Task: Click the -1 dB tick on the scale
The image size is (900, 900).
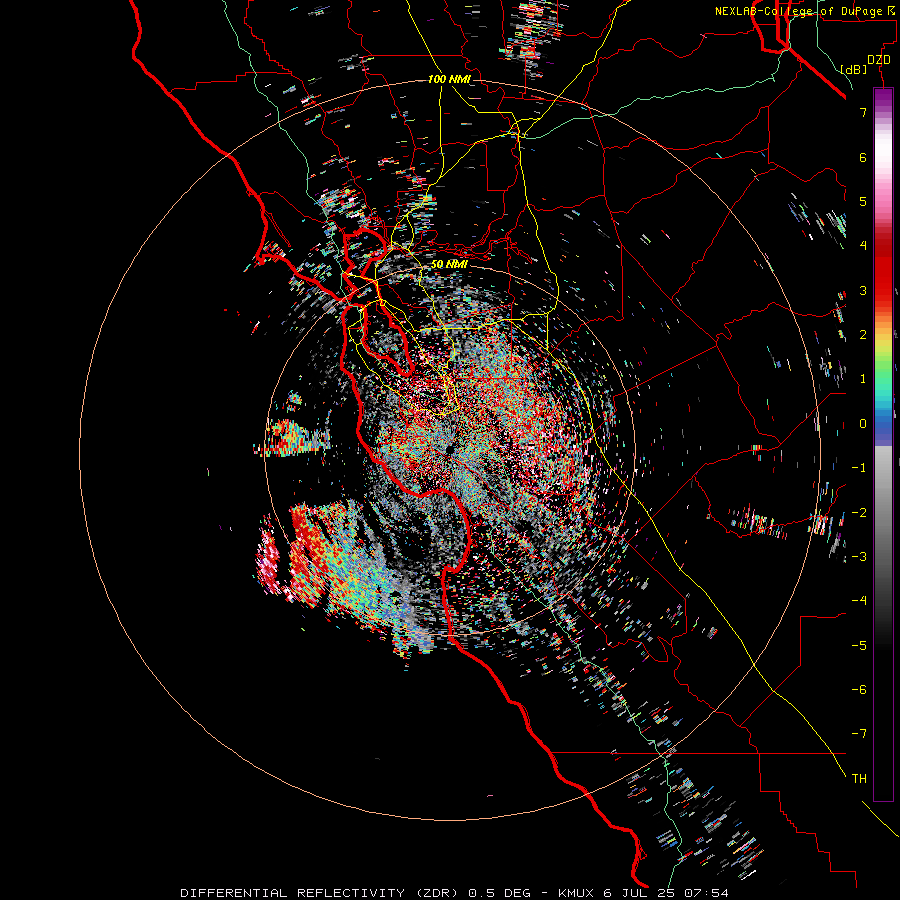Action: pos(859,468)
